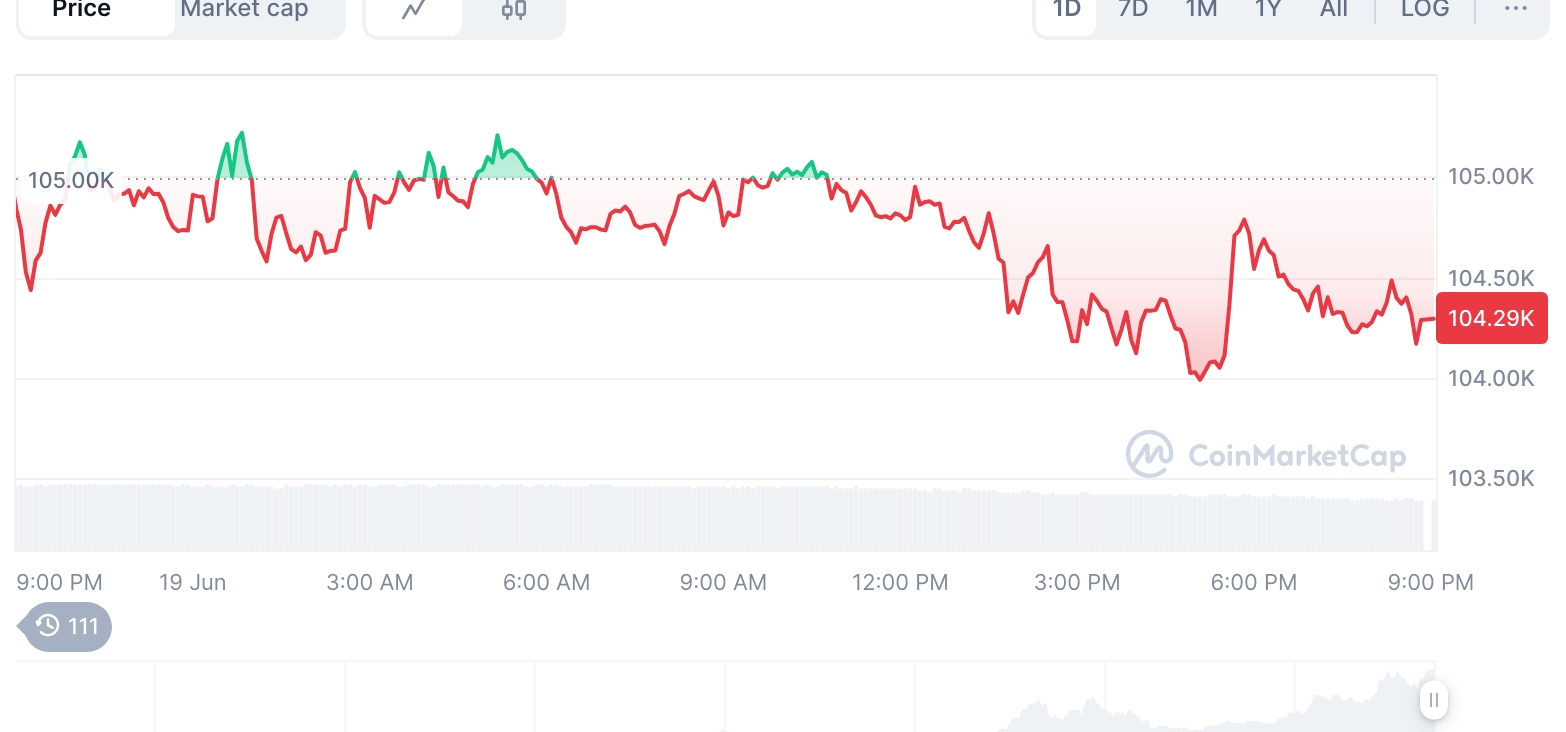Image resolution: width=1566 pixels, height=732 pixels.
Task: Switch to the Market cap tab
Action: 245,12
